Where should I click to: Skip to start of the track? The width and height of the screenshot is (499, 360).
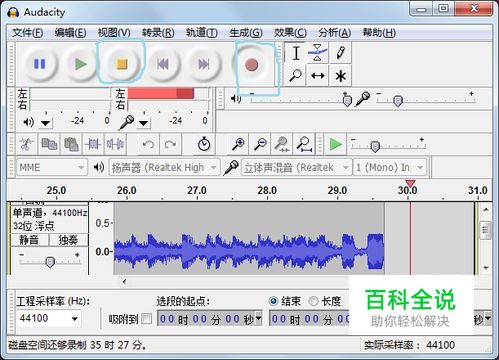click(163, 64)
